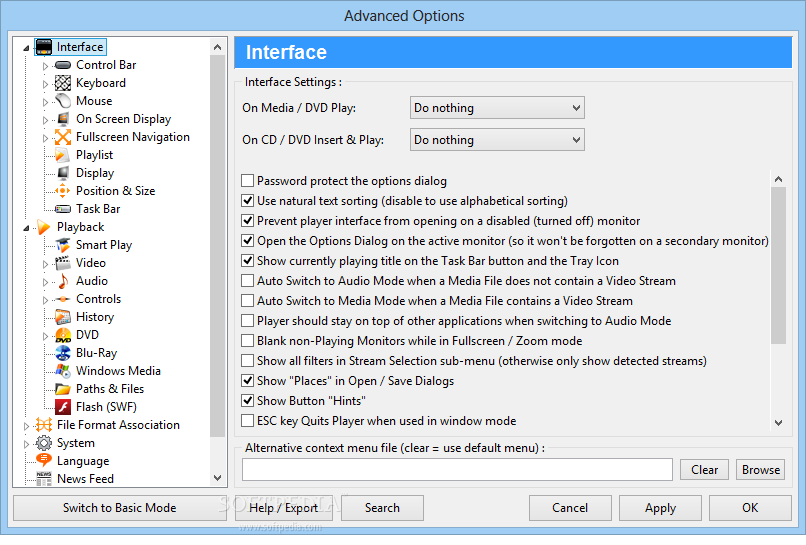Click Clear next to context menu file

tap(704, 469)
